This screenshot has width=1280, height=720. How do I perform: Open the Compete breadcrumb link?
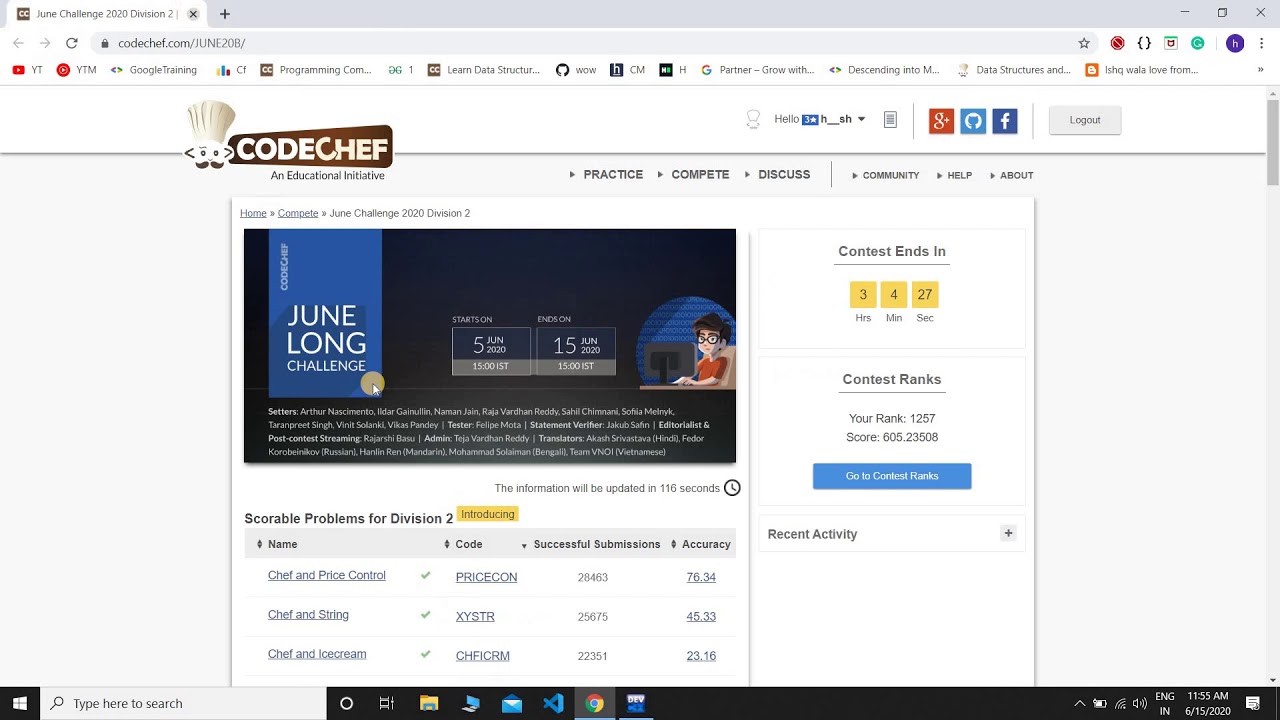[298, 213]
